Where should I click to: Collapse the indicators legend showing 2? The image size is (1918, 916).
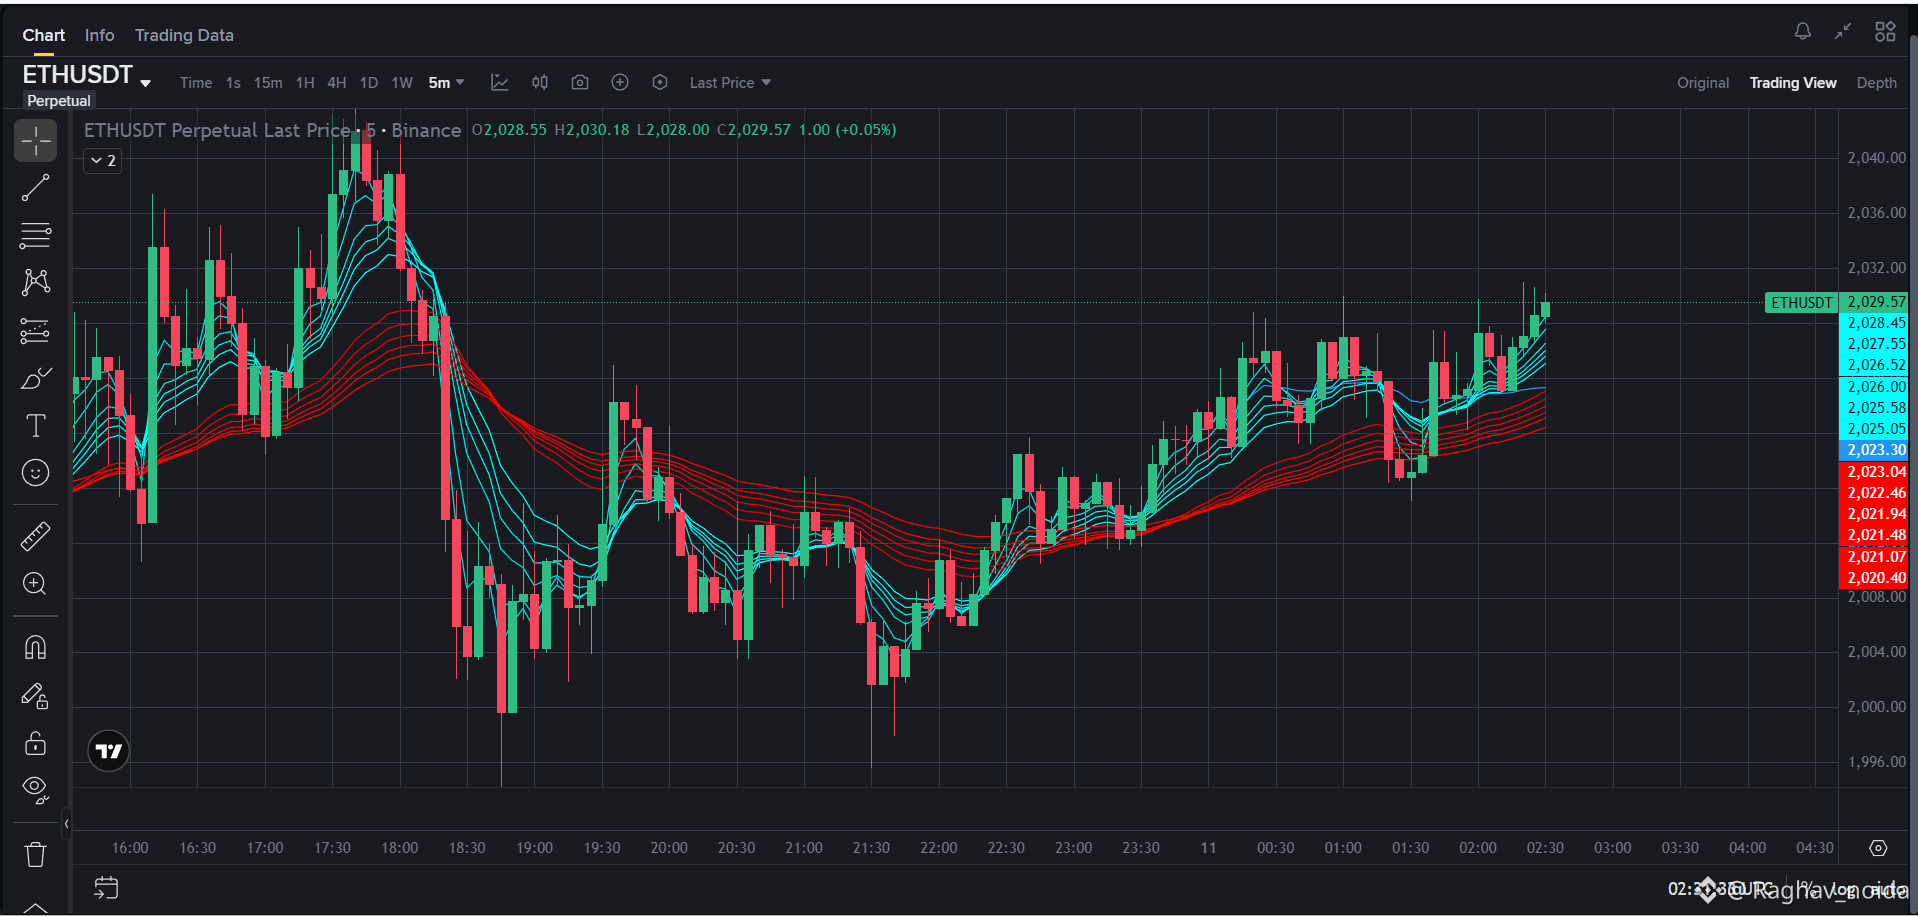point(103,160)
